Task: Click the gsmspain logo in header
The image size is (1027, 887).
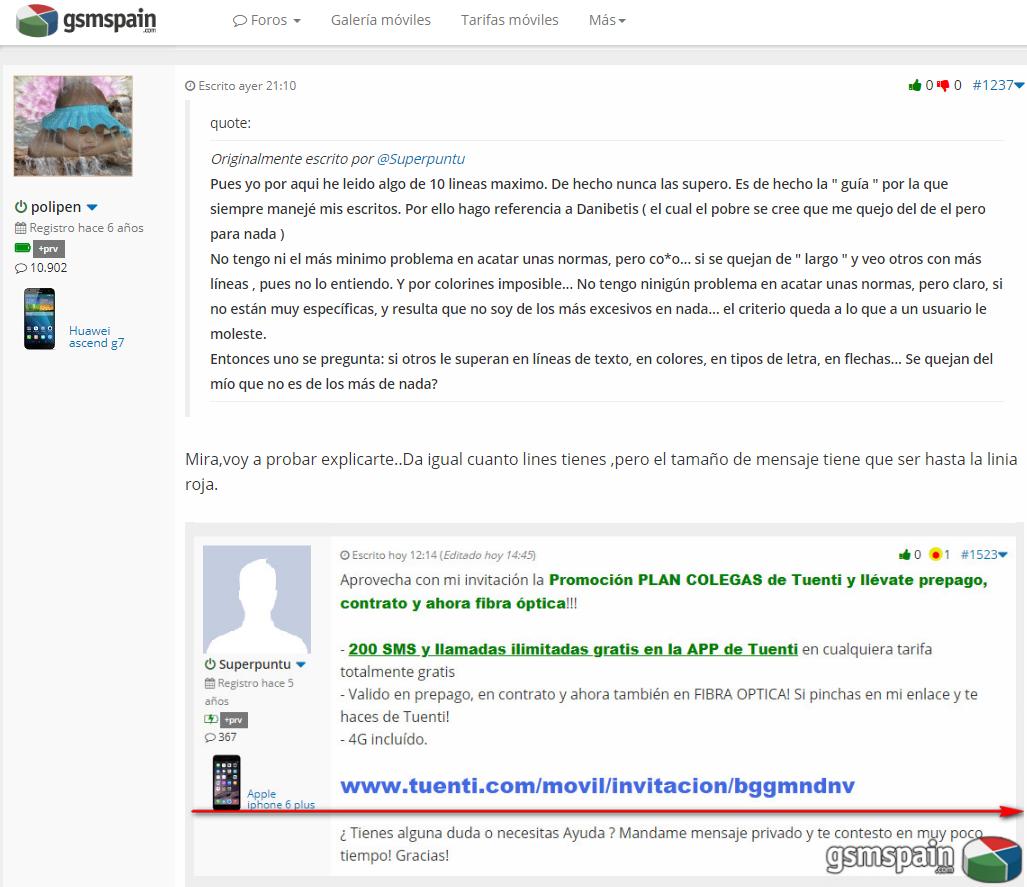Action: [x=86, y=20]
